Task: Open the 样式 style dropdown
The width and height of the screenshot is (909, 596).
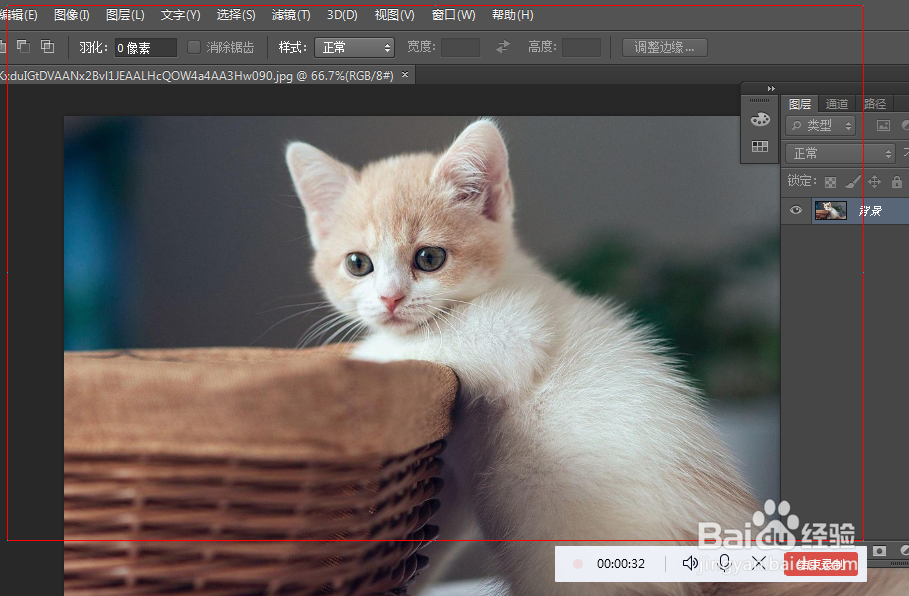Action: click(354, 48)
